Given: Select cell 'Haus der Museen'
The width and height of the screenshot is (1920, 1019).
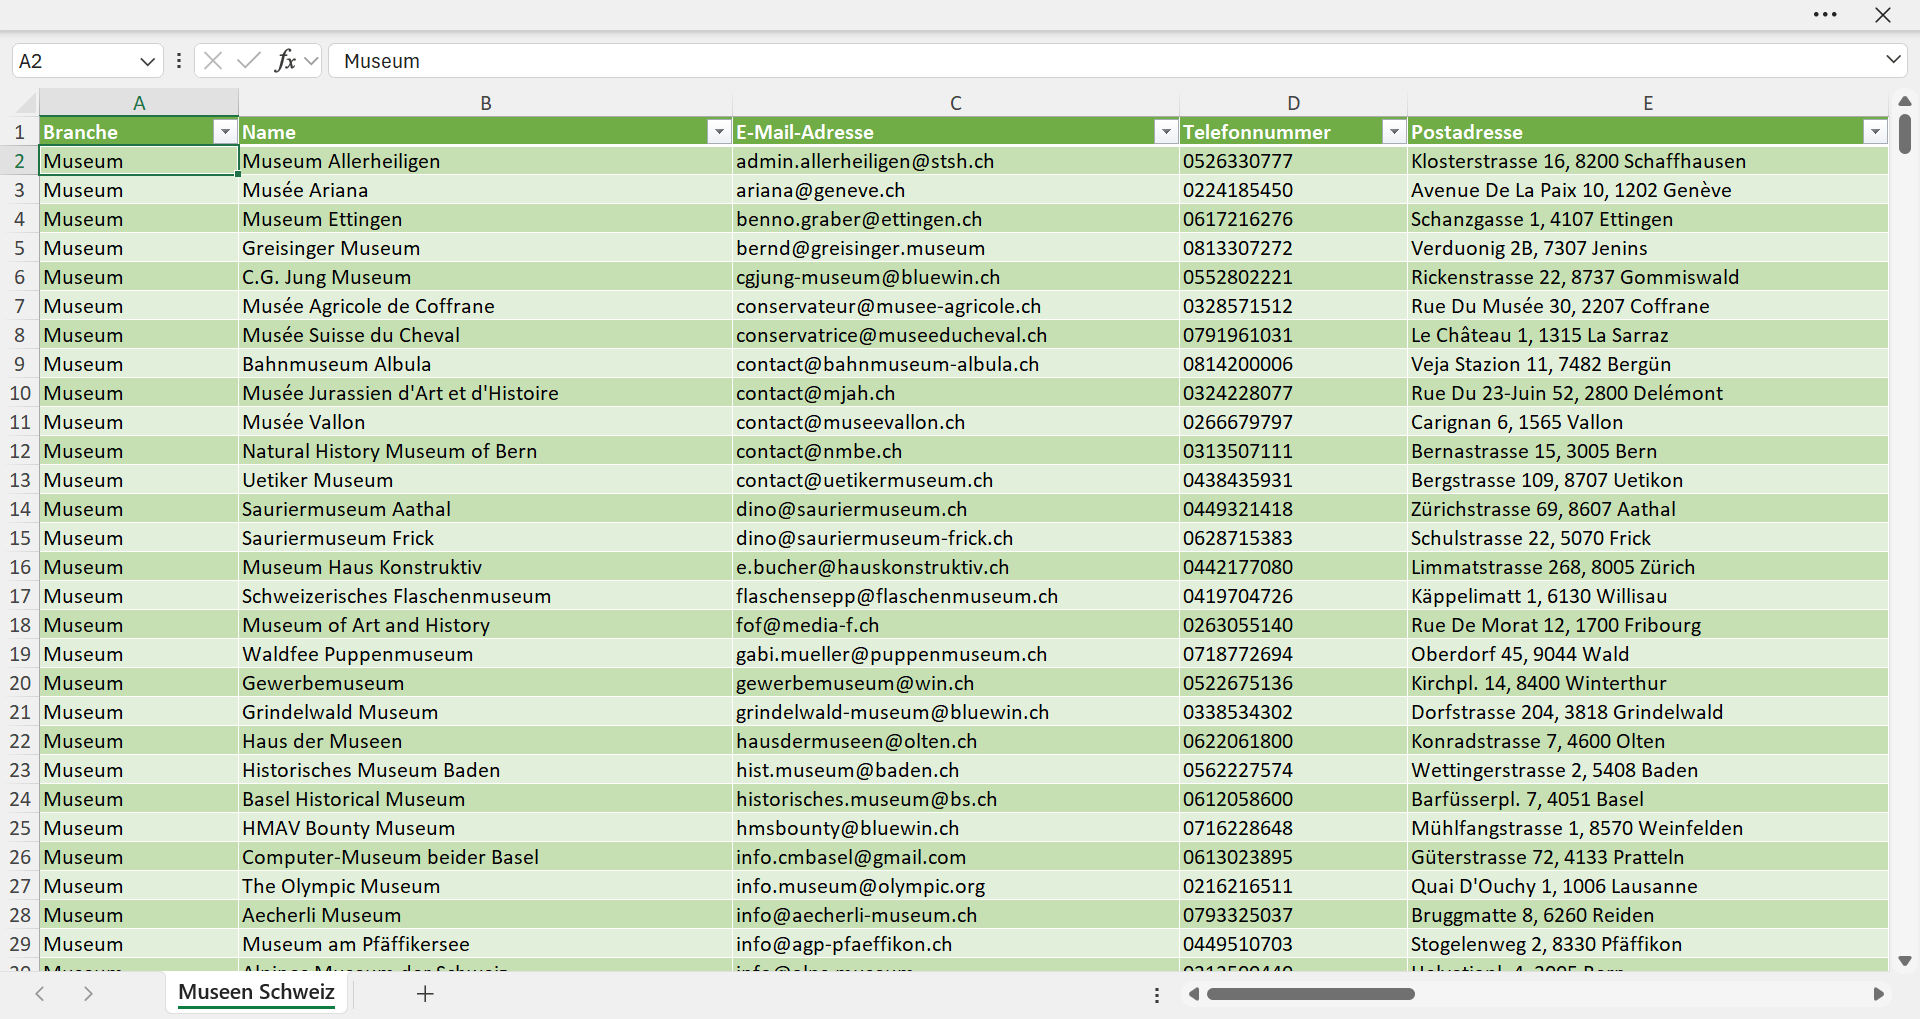Looking at the screenshot, I should (486, 741).
